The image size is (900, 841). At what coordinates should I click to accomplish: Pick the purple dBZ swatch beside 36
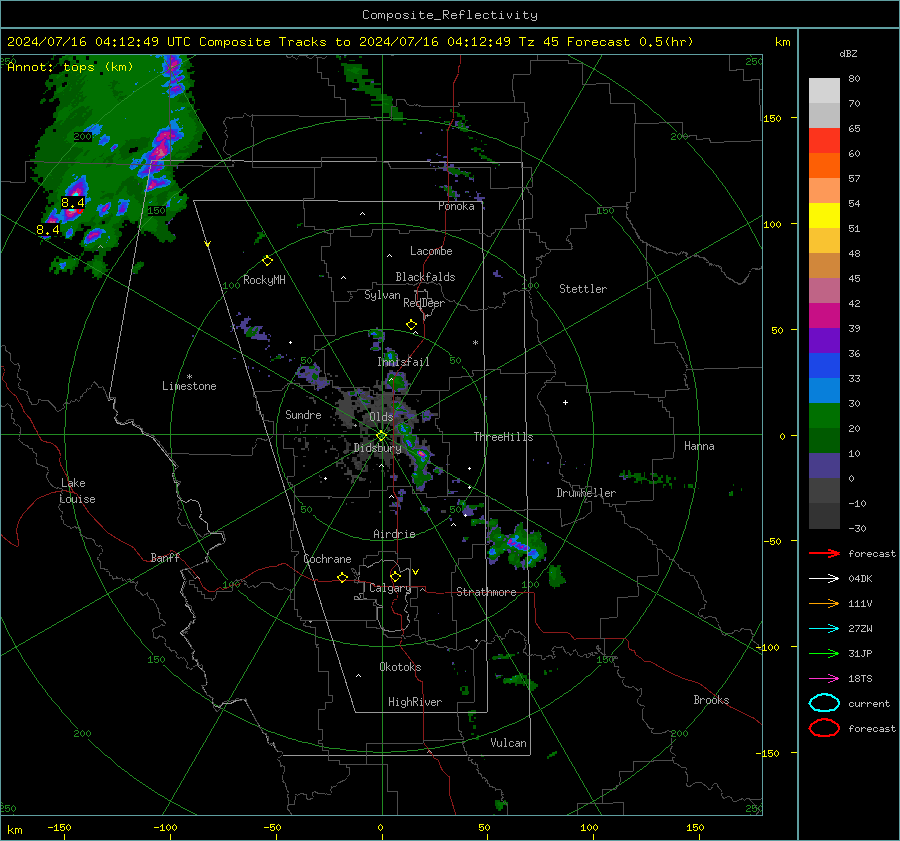(x=824, y=341)
